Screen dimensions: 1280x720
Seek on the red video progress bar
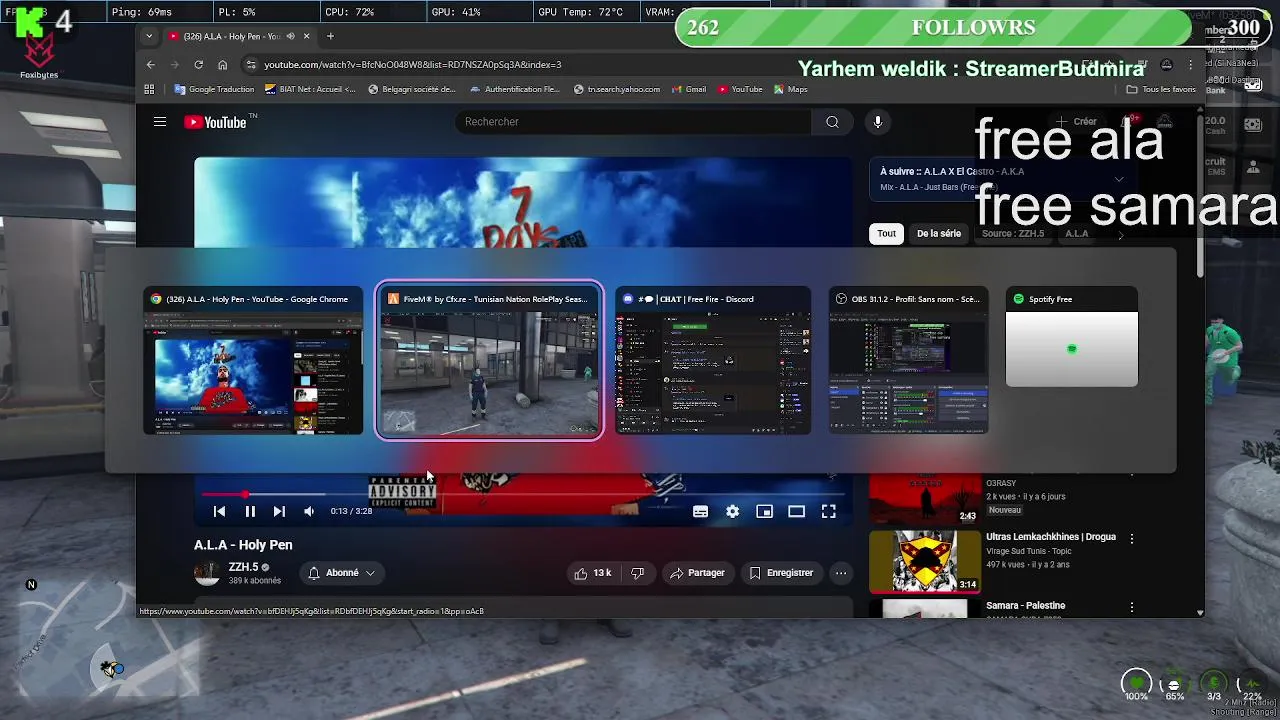pos(523,494)
